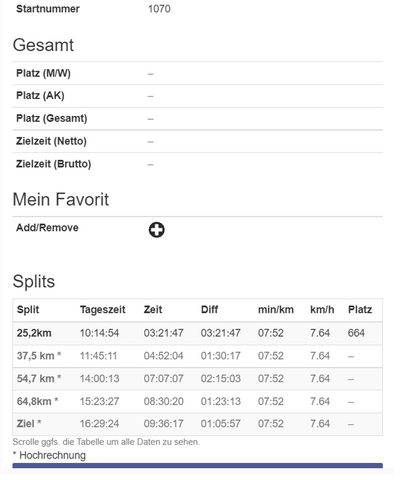Image resolution: width=411 pixels, height=480 pixels.
Task: Click the Platz column header
Action: pos(360,310)
